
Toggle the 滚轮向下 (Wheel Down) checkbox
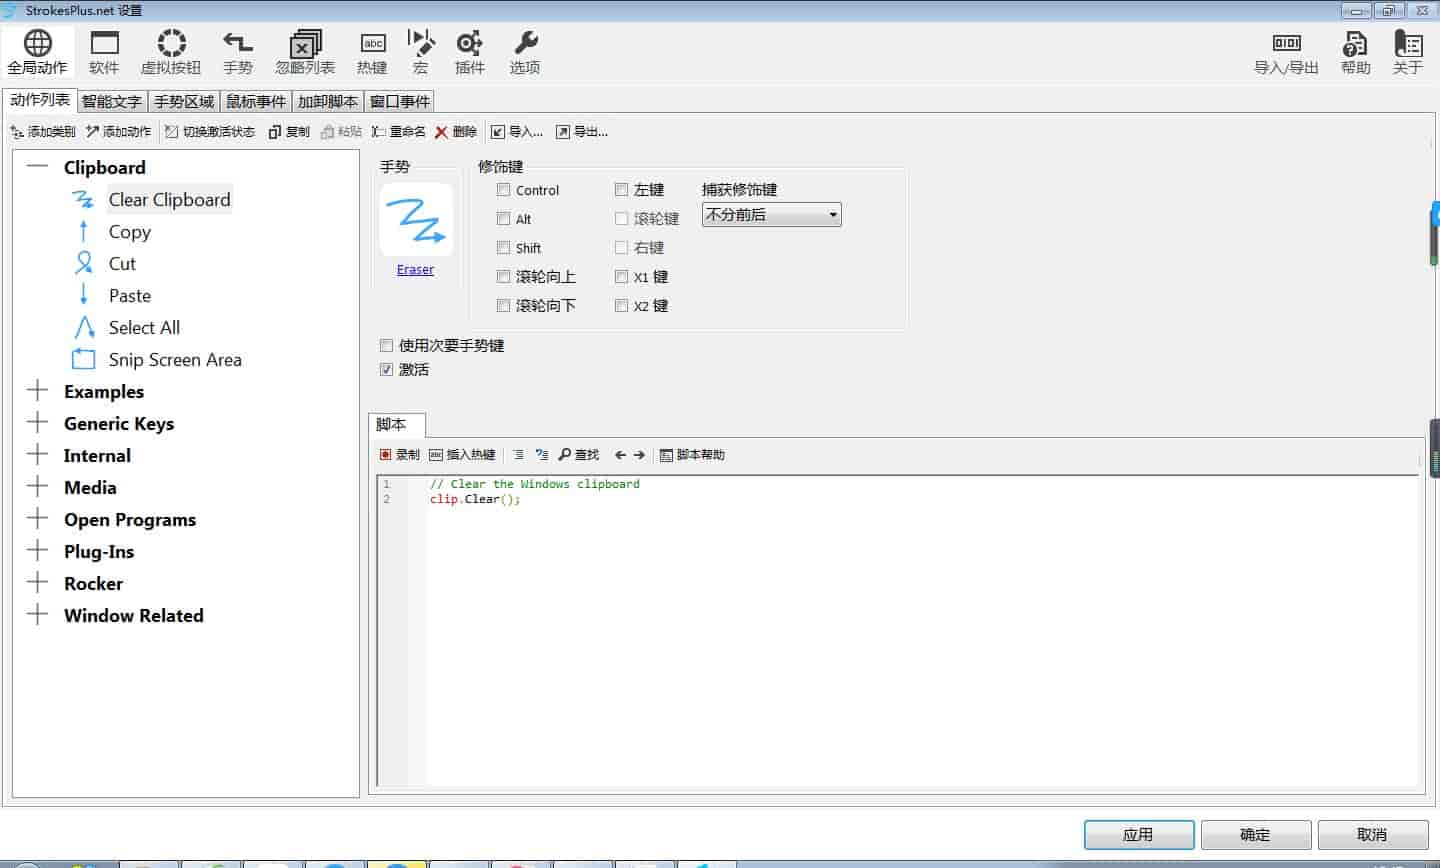click(504, 306)
